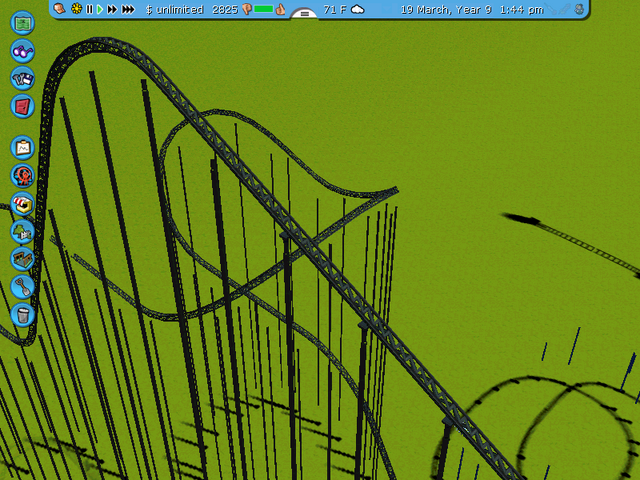Set game speed to fast forward
Viewport: 640px width, 480px height.
(x=112, y=9)
